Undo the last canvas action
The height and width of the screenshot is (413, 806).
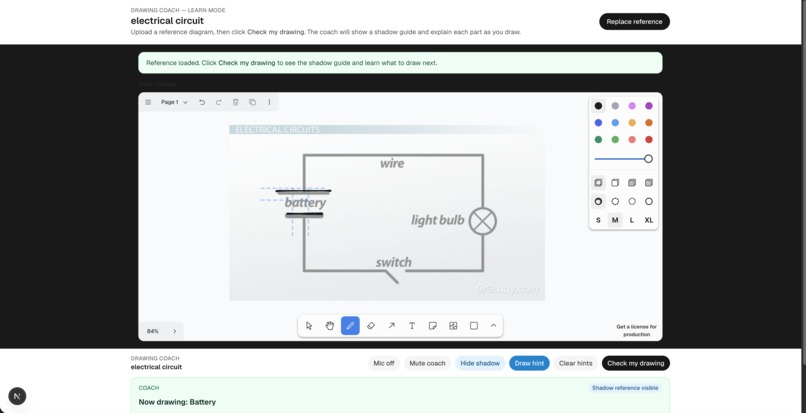[202, 102]
